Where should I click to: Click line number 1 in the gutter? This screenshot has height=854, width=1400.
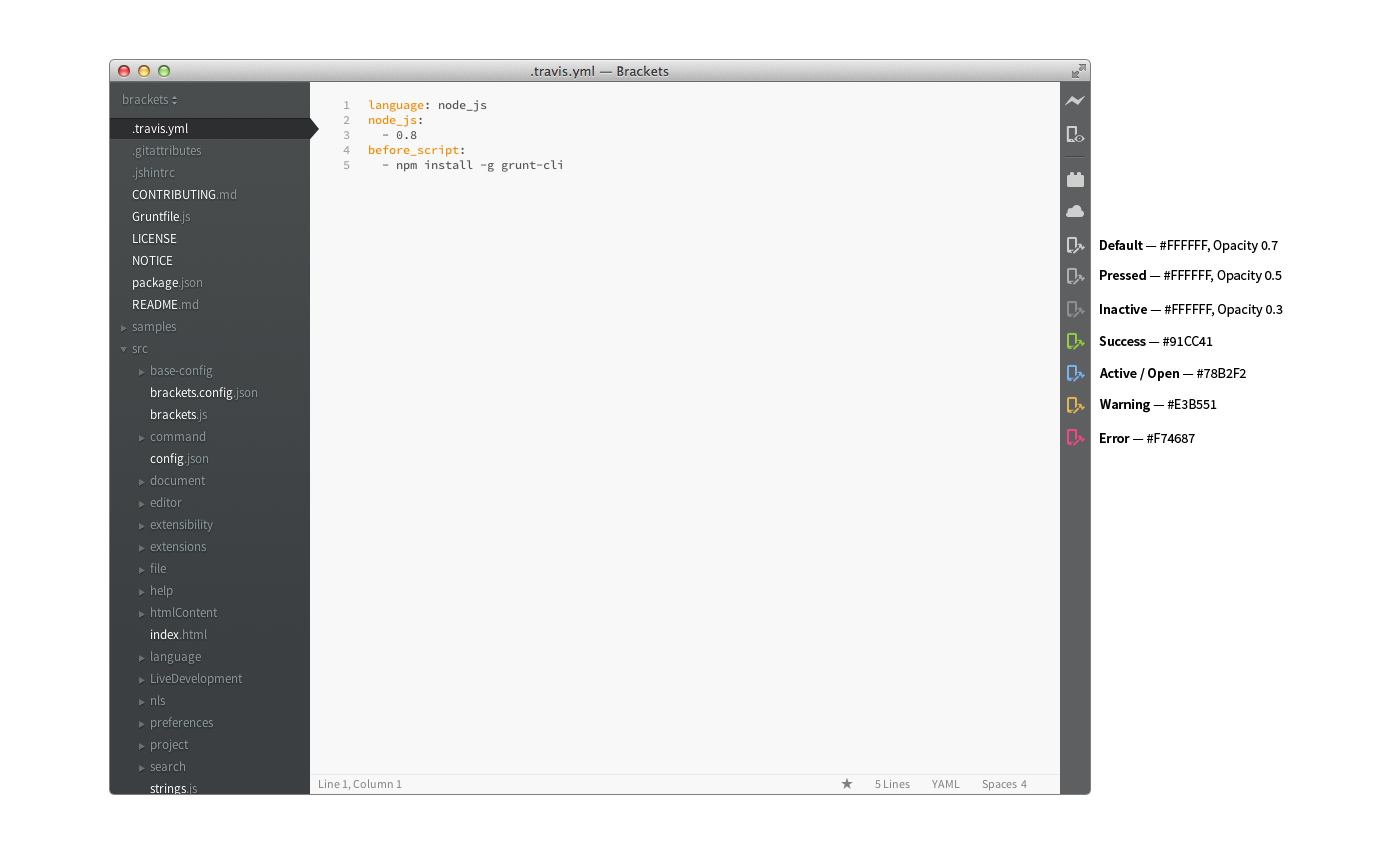(x=346, y=105)
